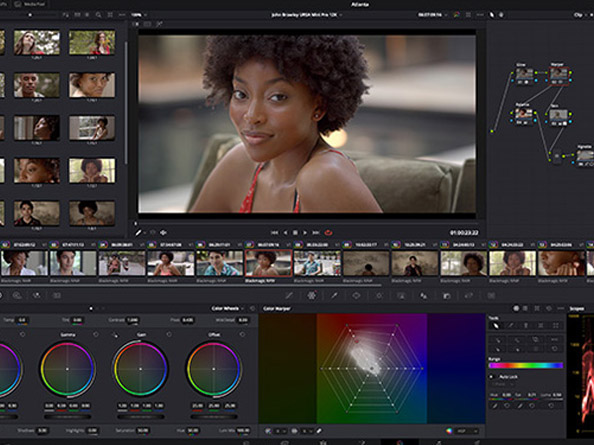Reset the Gain wheel
This screenshot has width=594, height=445.
point(169,334)
